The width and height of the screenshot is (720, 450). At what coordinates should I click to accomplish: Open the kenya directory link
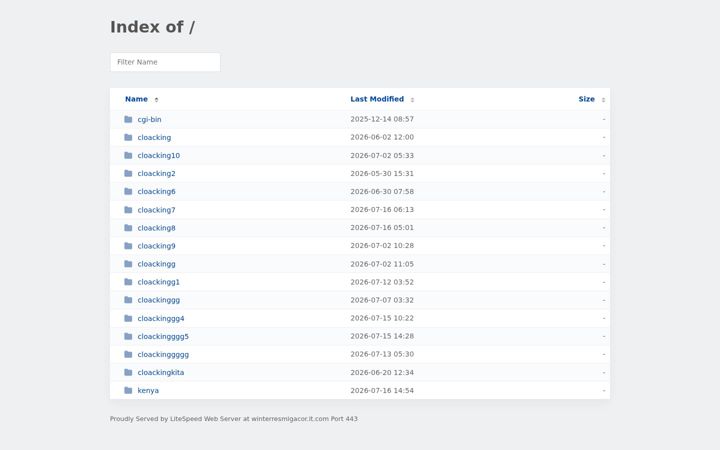tap(148, 391)
